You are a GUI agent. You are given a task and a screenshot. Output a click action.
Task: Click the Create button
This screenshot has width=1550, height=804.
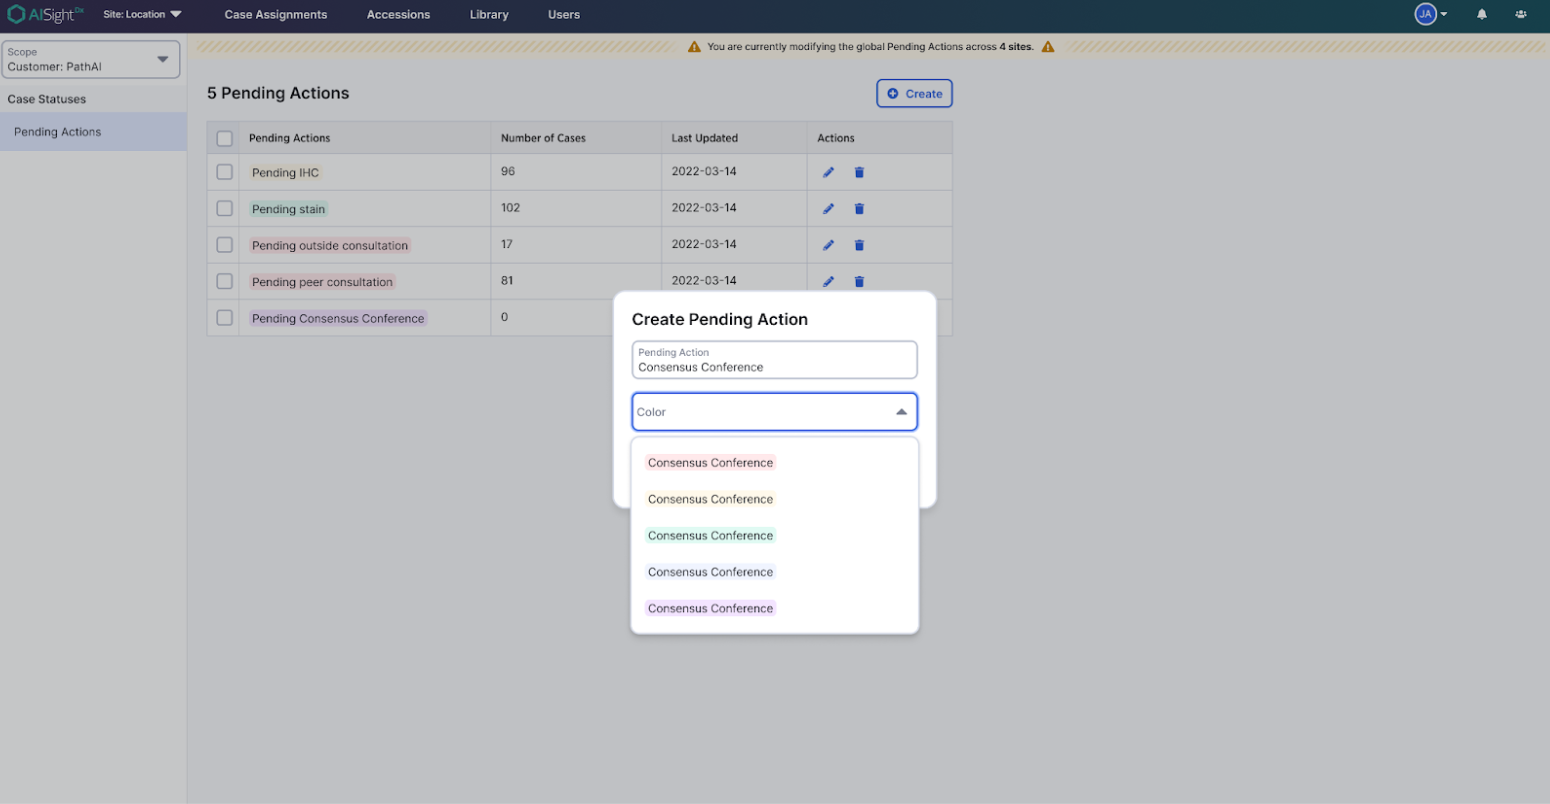coord(914,93)
